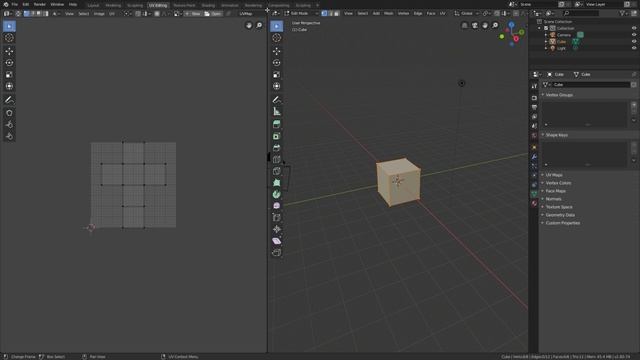Click the pan hand icon in 3D viewport
640x360 pixels.
485,26
